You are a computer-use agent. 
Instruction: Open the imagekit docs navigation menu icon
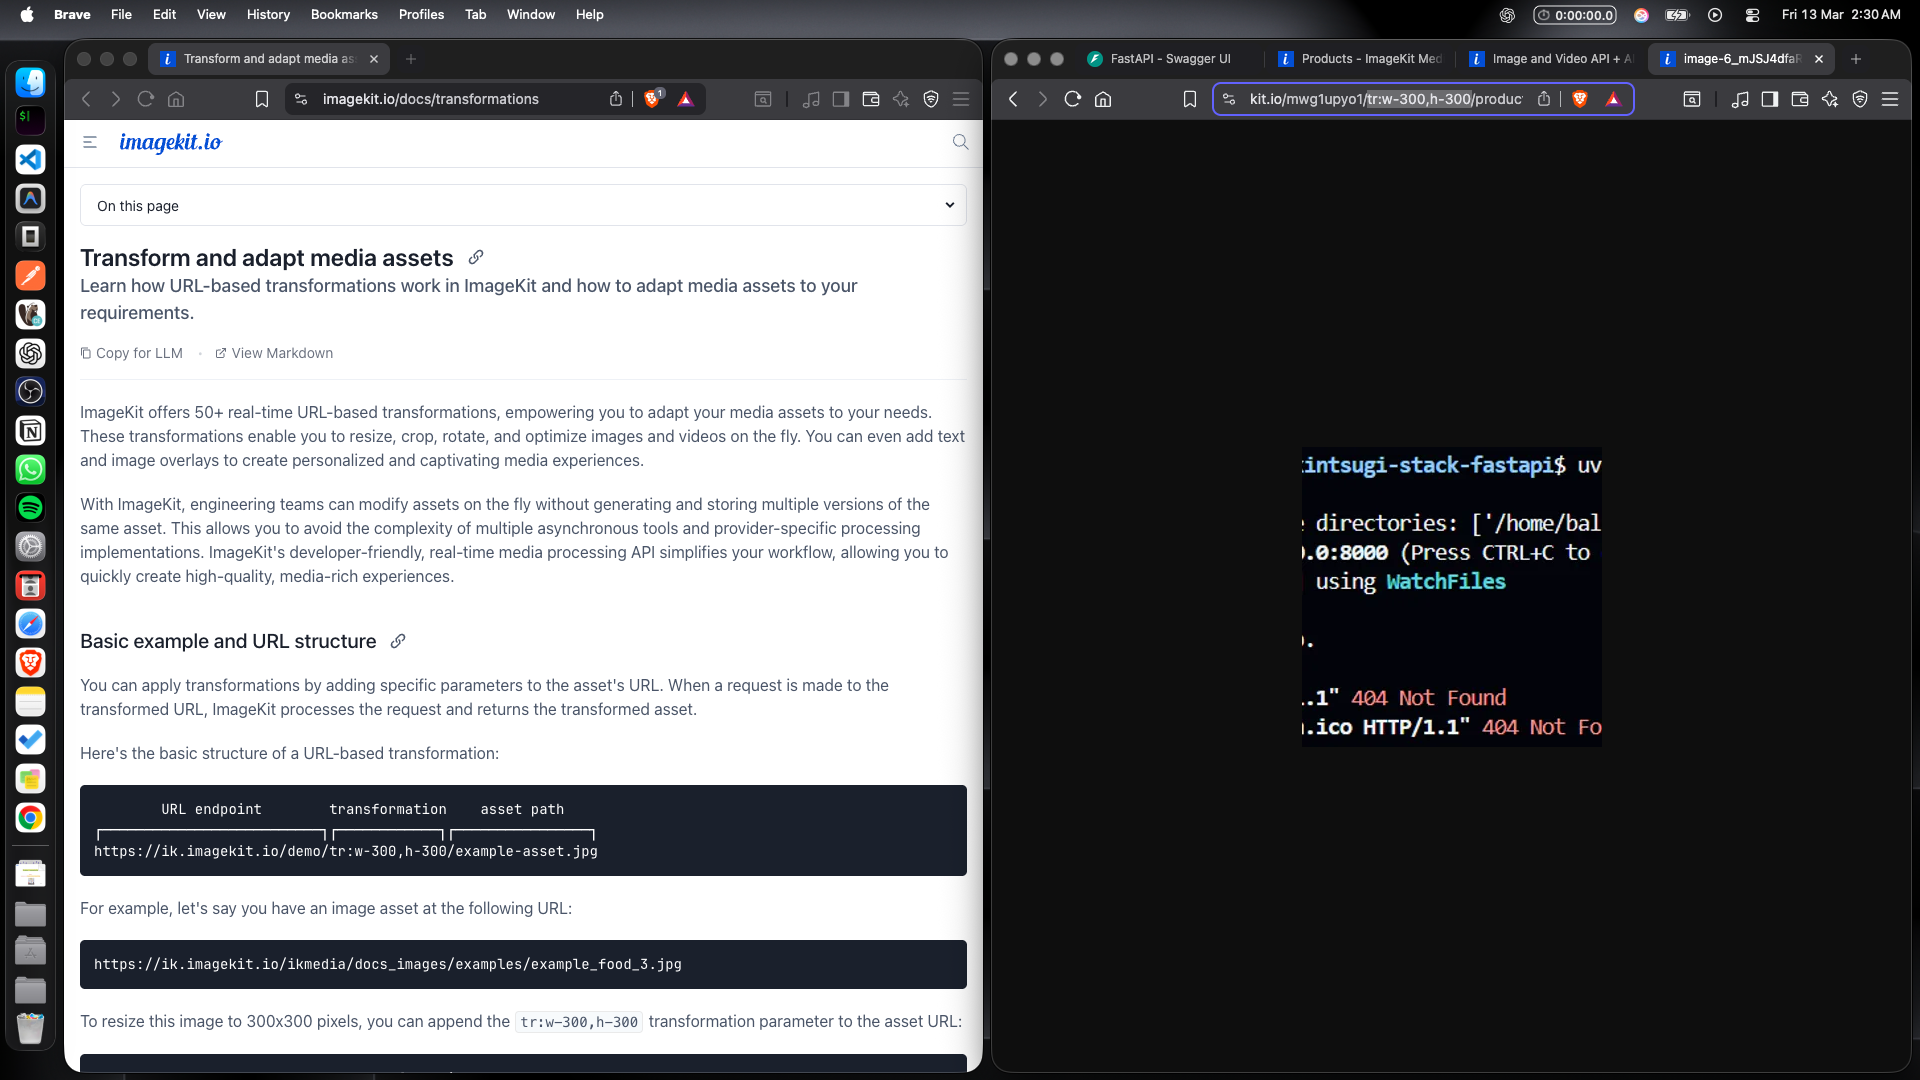(x=90, y=142)
